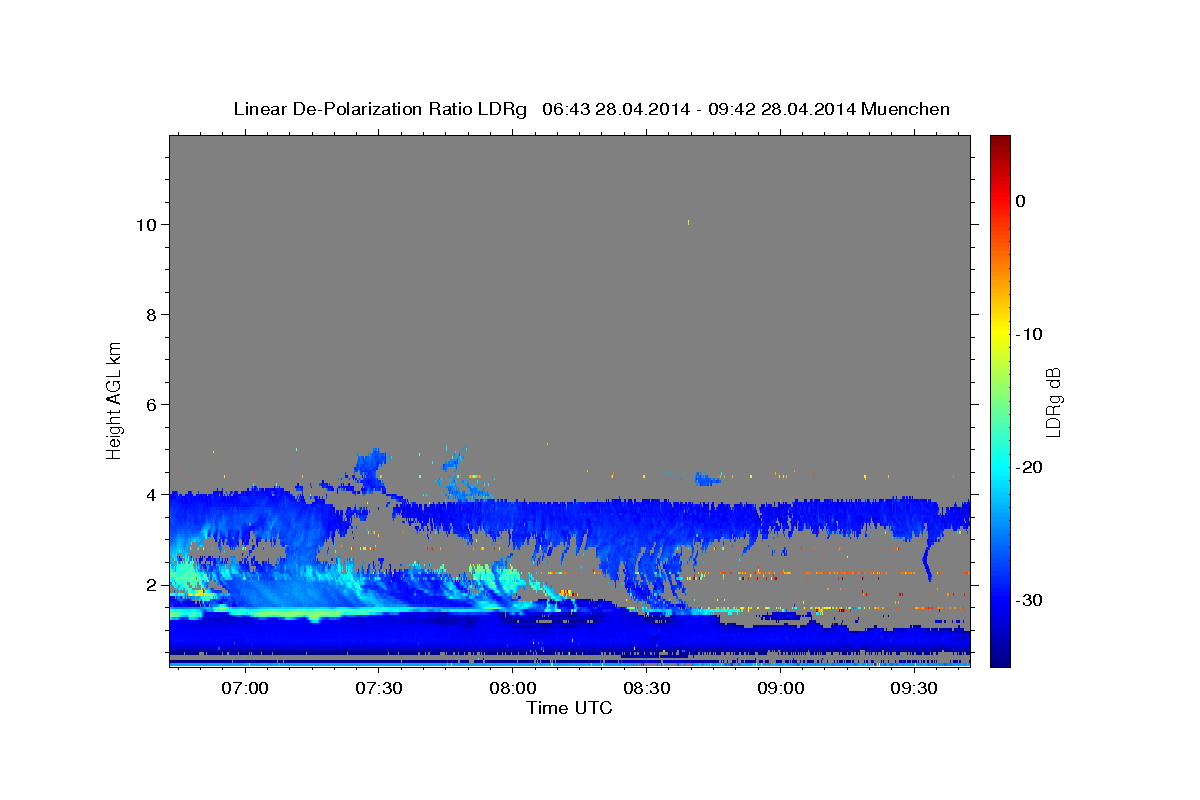
Task: Click the '07:00' time tick label
Action: [244, 688]
